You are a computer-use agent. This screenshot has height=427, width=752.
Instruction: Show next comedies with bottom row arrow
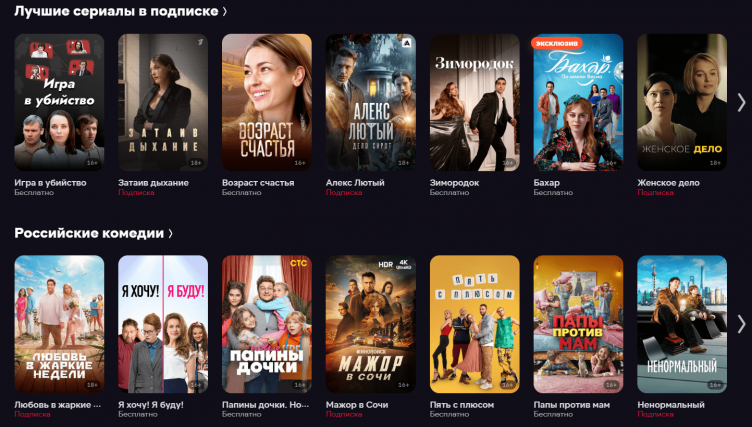click(x=741, y=324)
